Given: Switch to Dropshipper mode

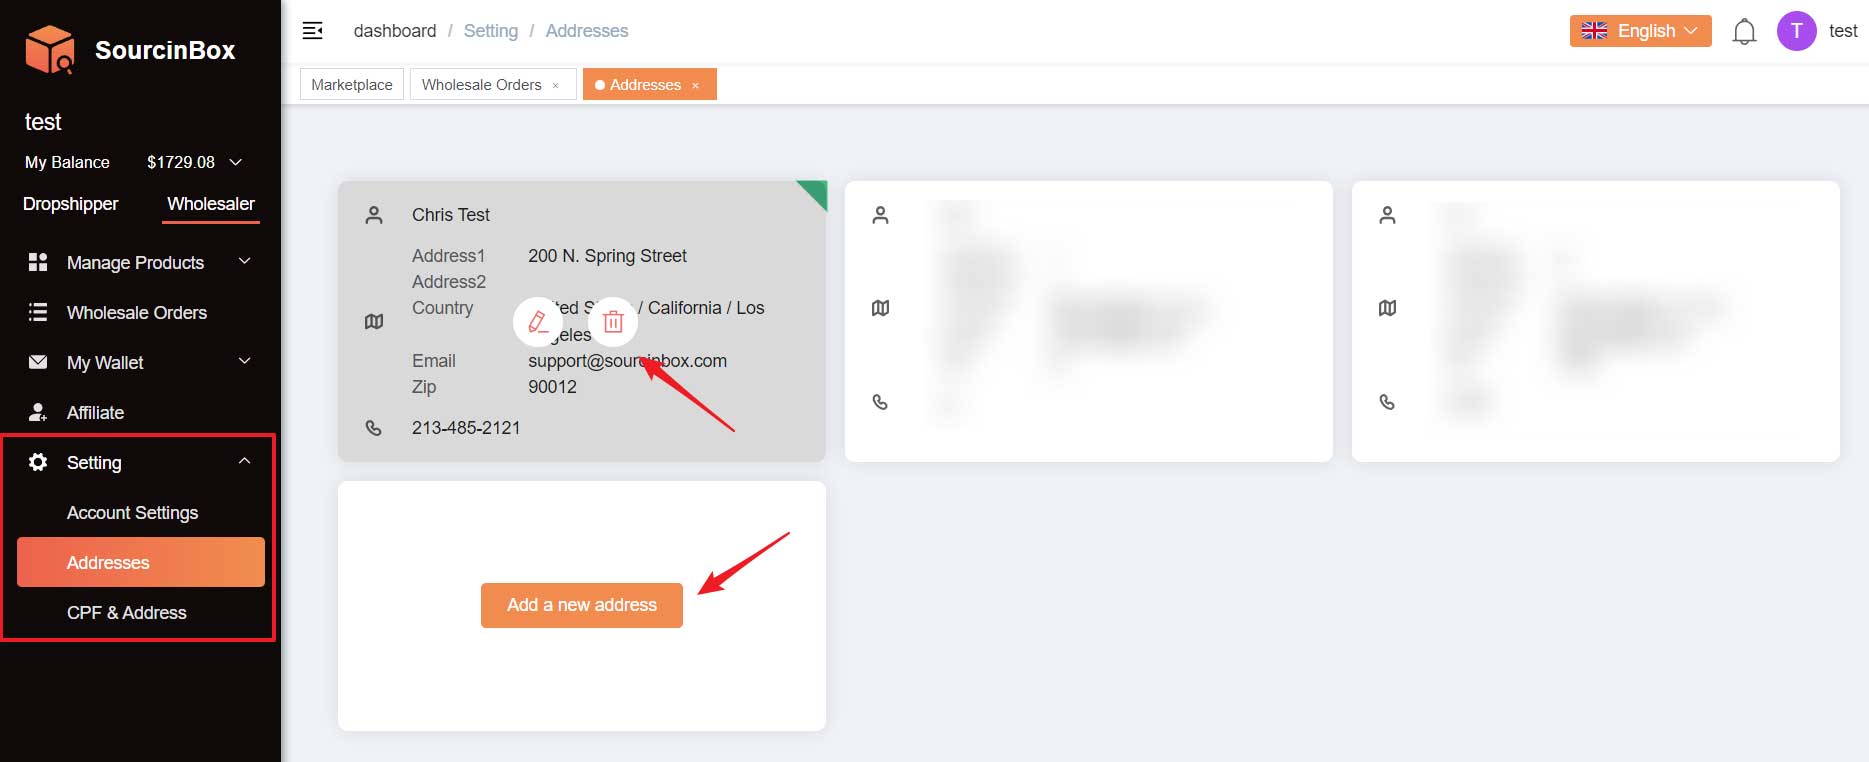Looking at the screenshot, I should coord(70,204).
